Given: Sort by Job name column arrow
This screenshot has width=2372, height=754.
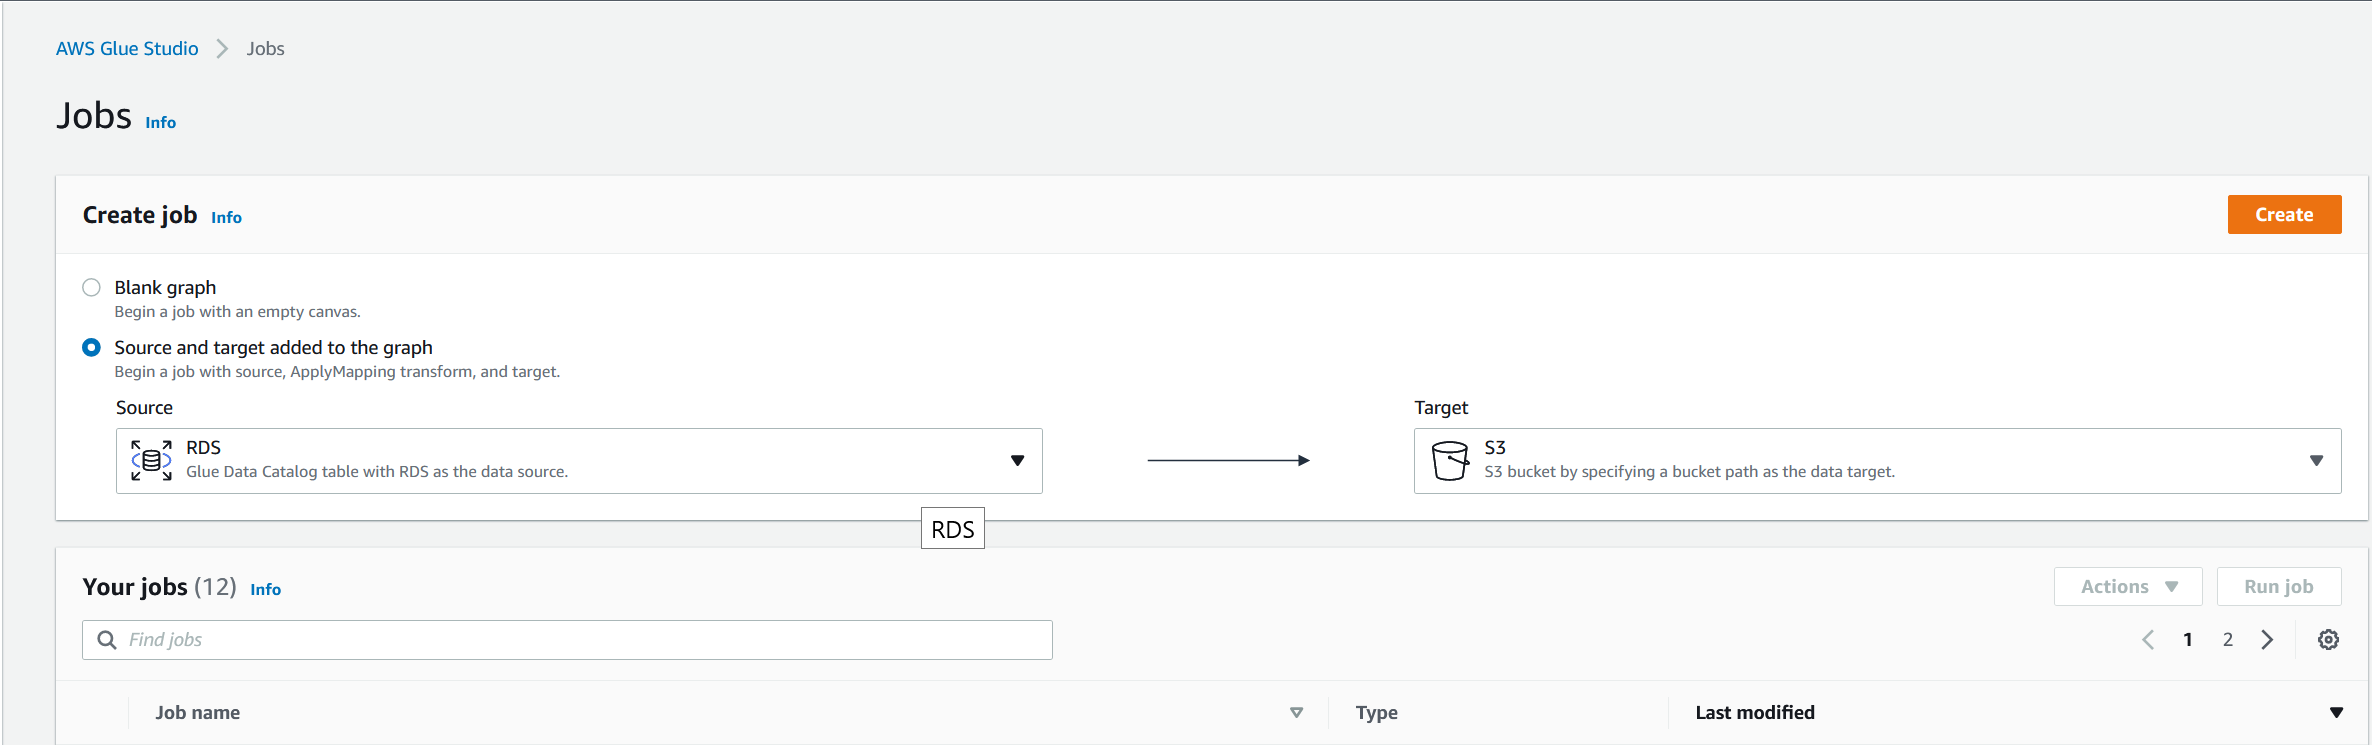Looking at the screenshot, I should pyautogui.click(x=1296, y=713).
